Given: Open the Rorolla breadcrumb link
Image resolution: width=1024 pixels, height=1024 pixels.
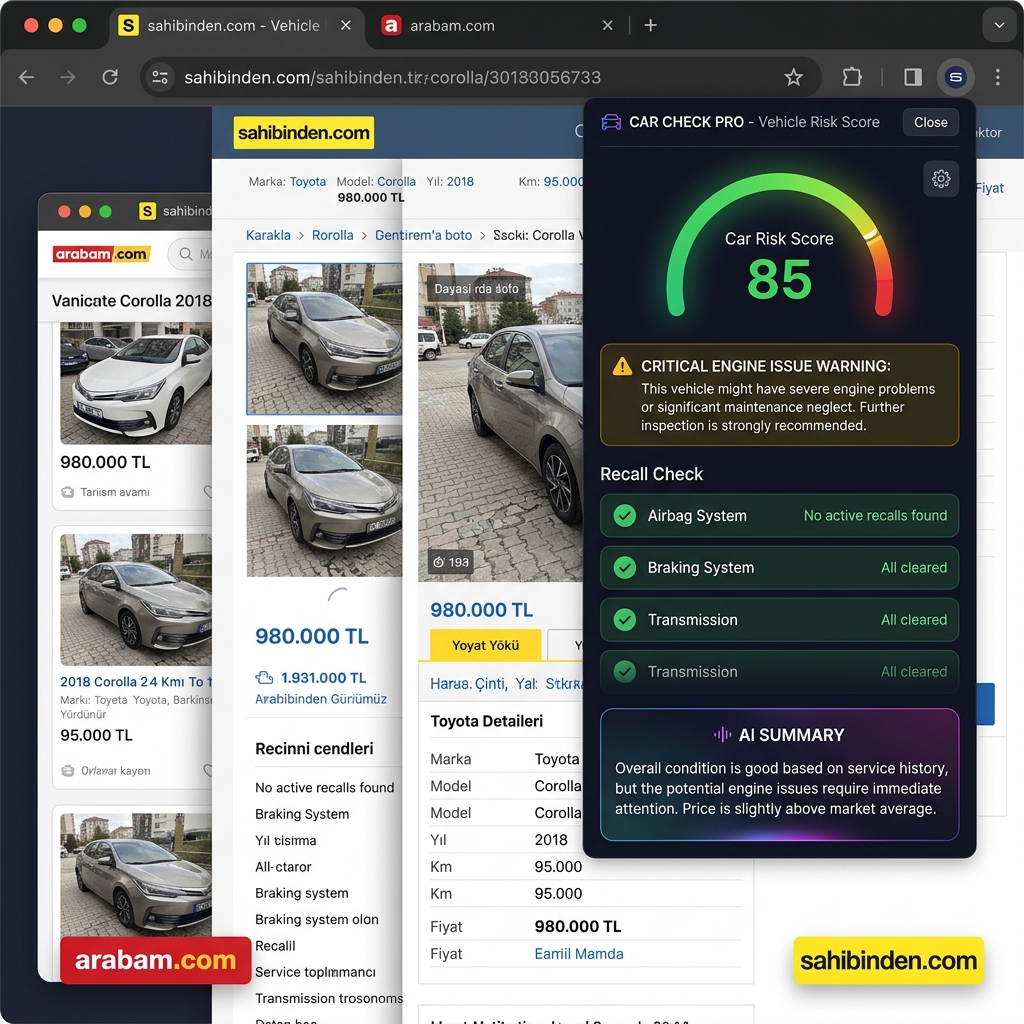Looking at the screenshot, I should click(332, 235).
